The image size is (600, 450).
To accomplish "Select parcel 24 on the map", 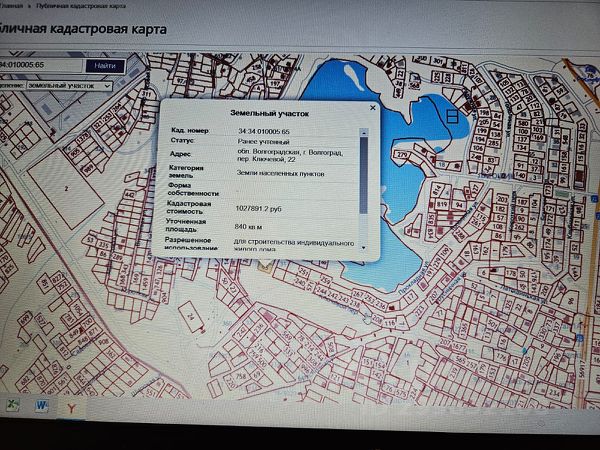I will click(x=191, y=316).
